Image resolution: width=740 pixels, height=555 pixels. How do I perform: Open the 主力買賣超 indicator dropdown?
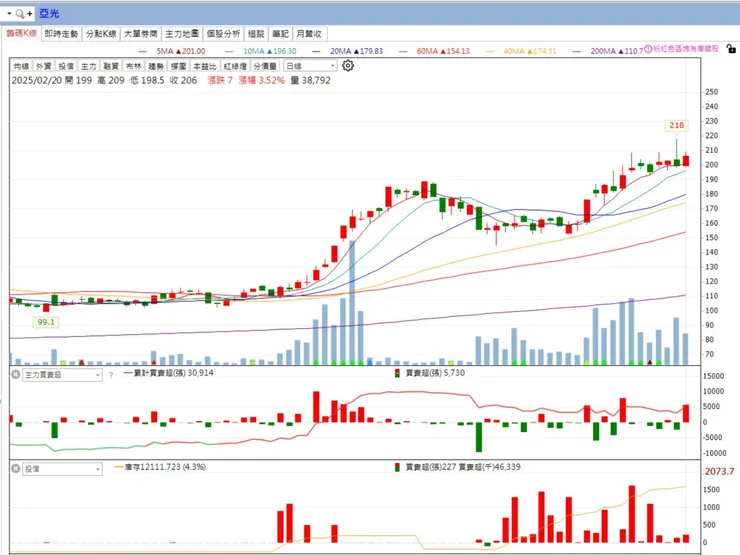tap(62, 375)
